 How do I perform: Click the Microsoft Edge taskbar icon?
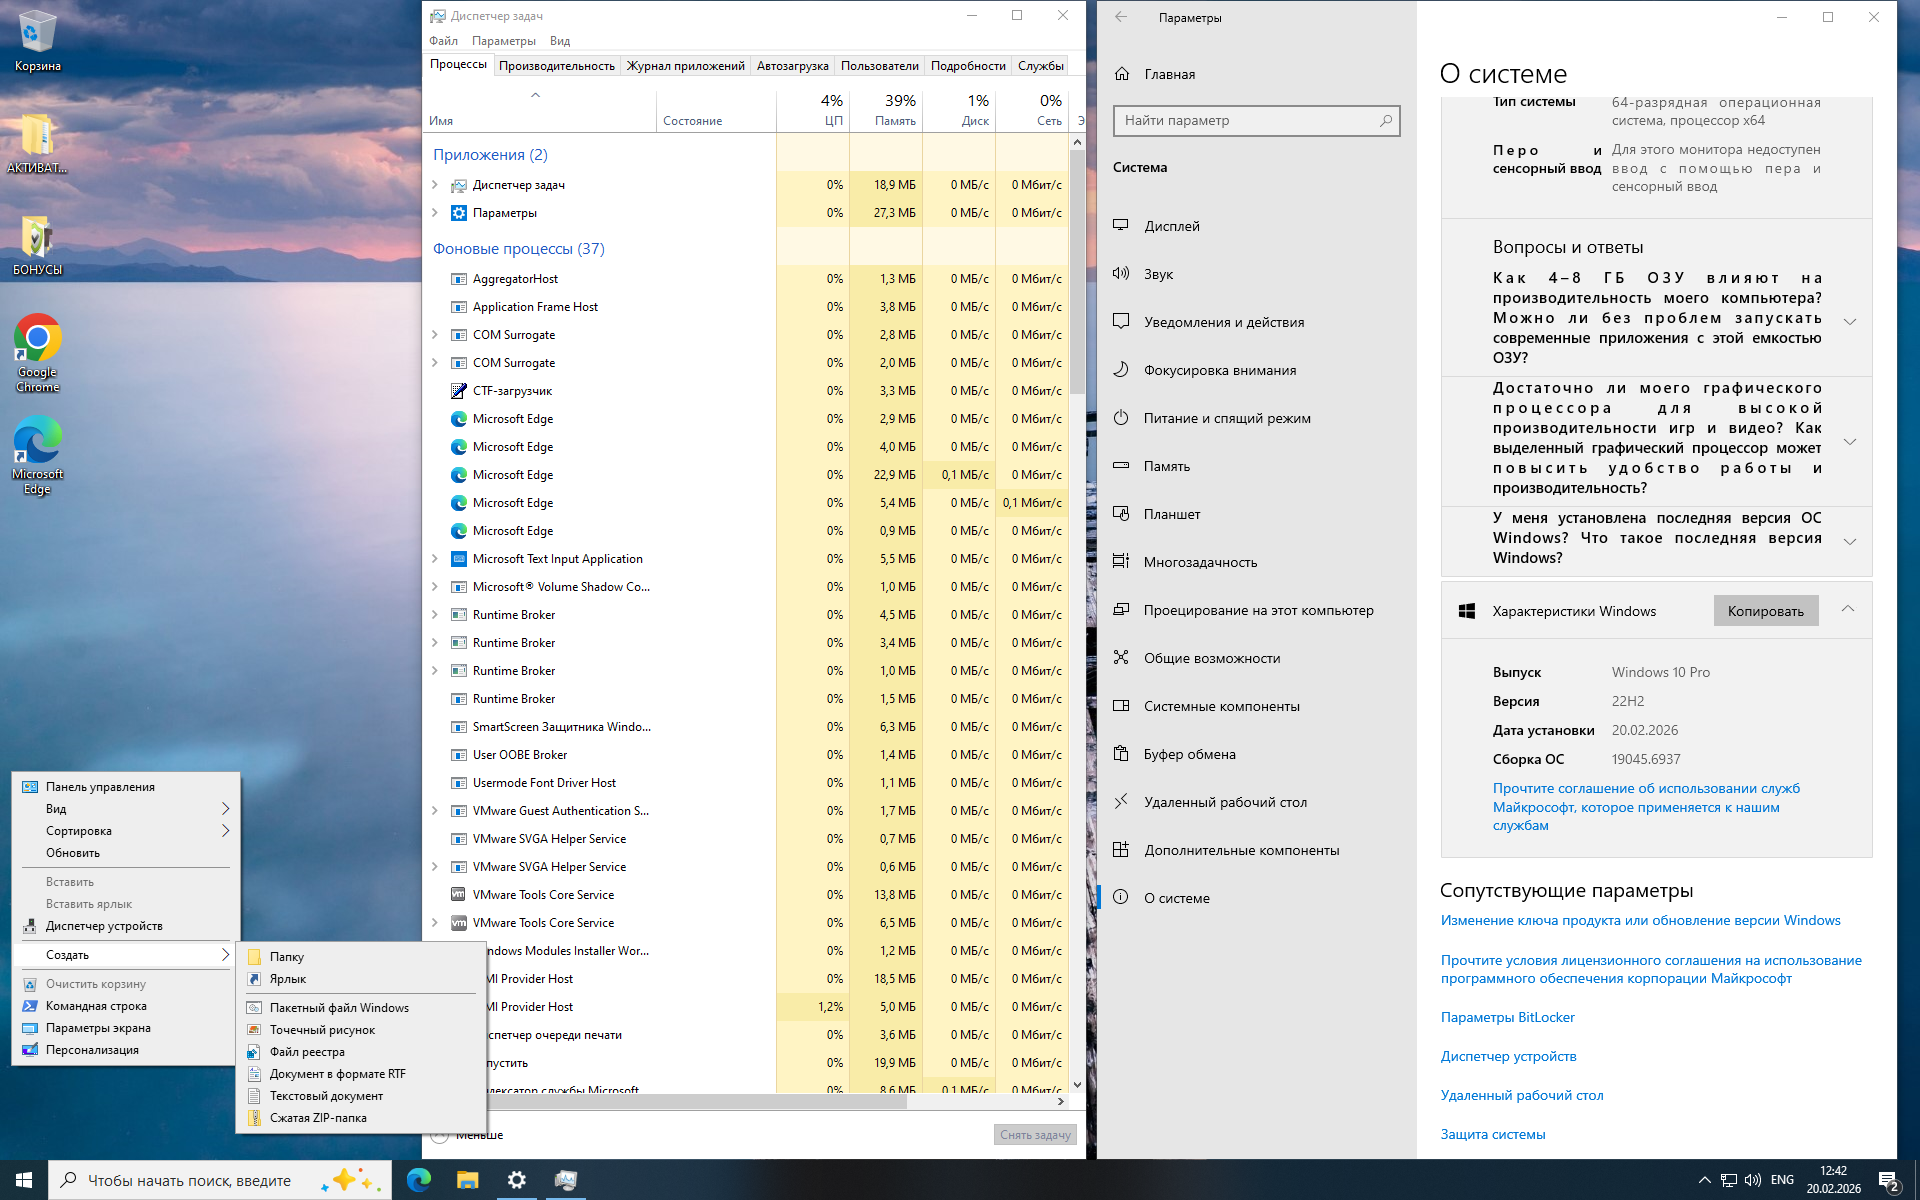(419, 1180)
